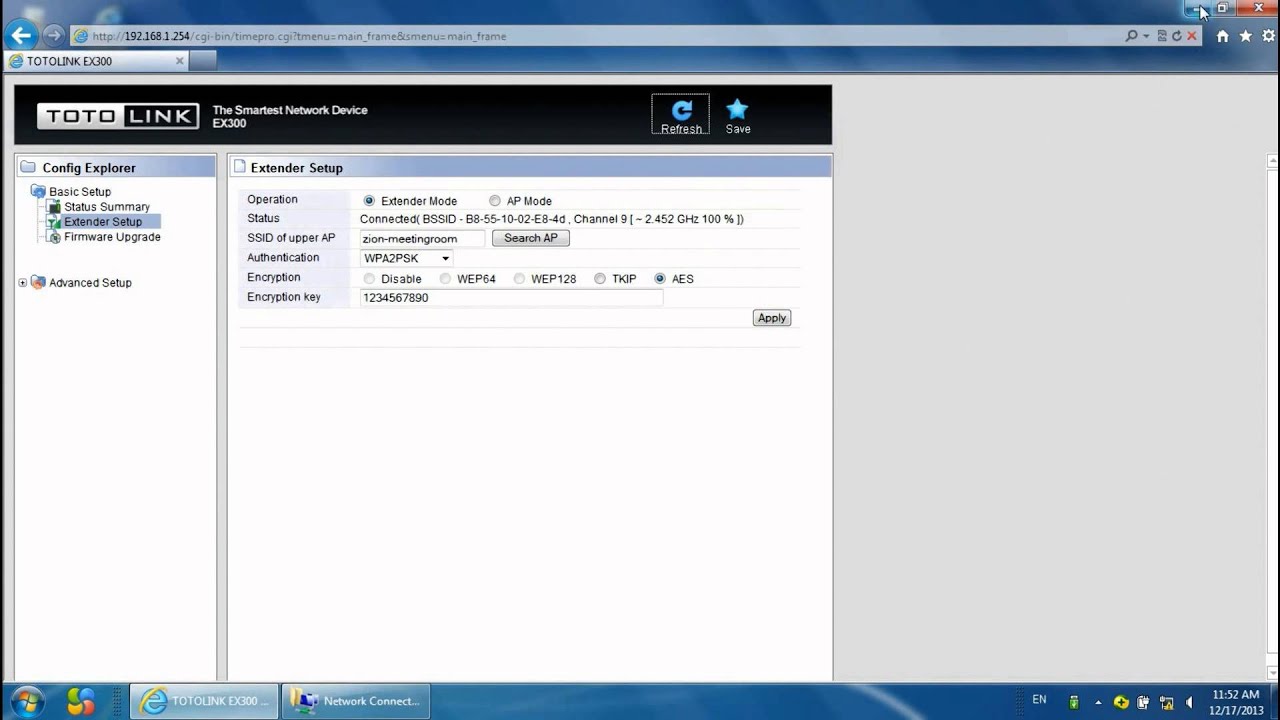Image resolution: width=1280 pixels, height=720 pixels.
Task: Click the second pinned taskbar icon
Action: point(81,700)
